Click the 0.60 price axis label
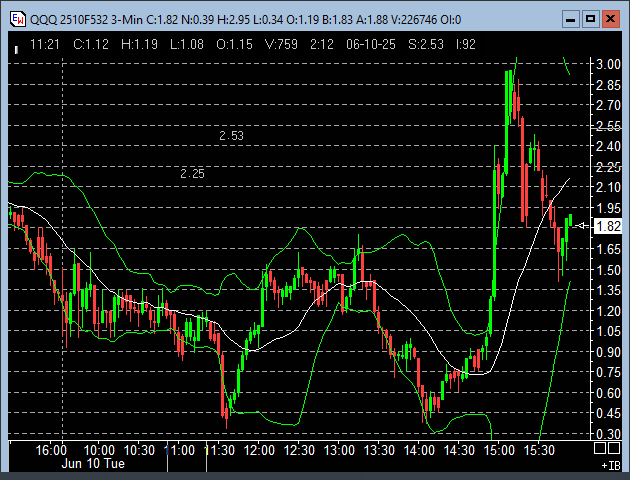Image resolution: width=630 pixels, height=480 pixels. [608, 393]
